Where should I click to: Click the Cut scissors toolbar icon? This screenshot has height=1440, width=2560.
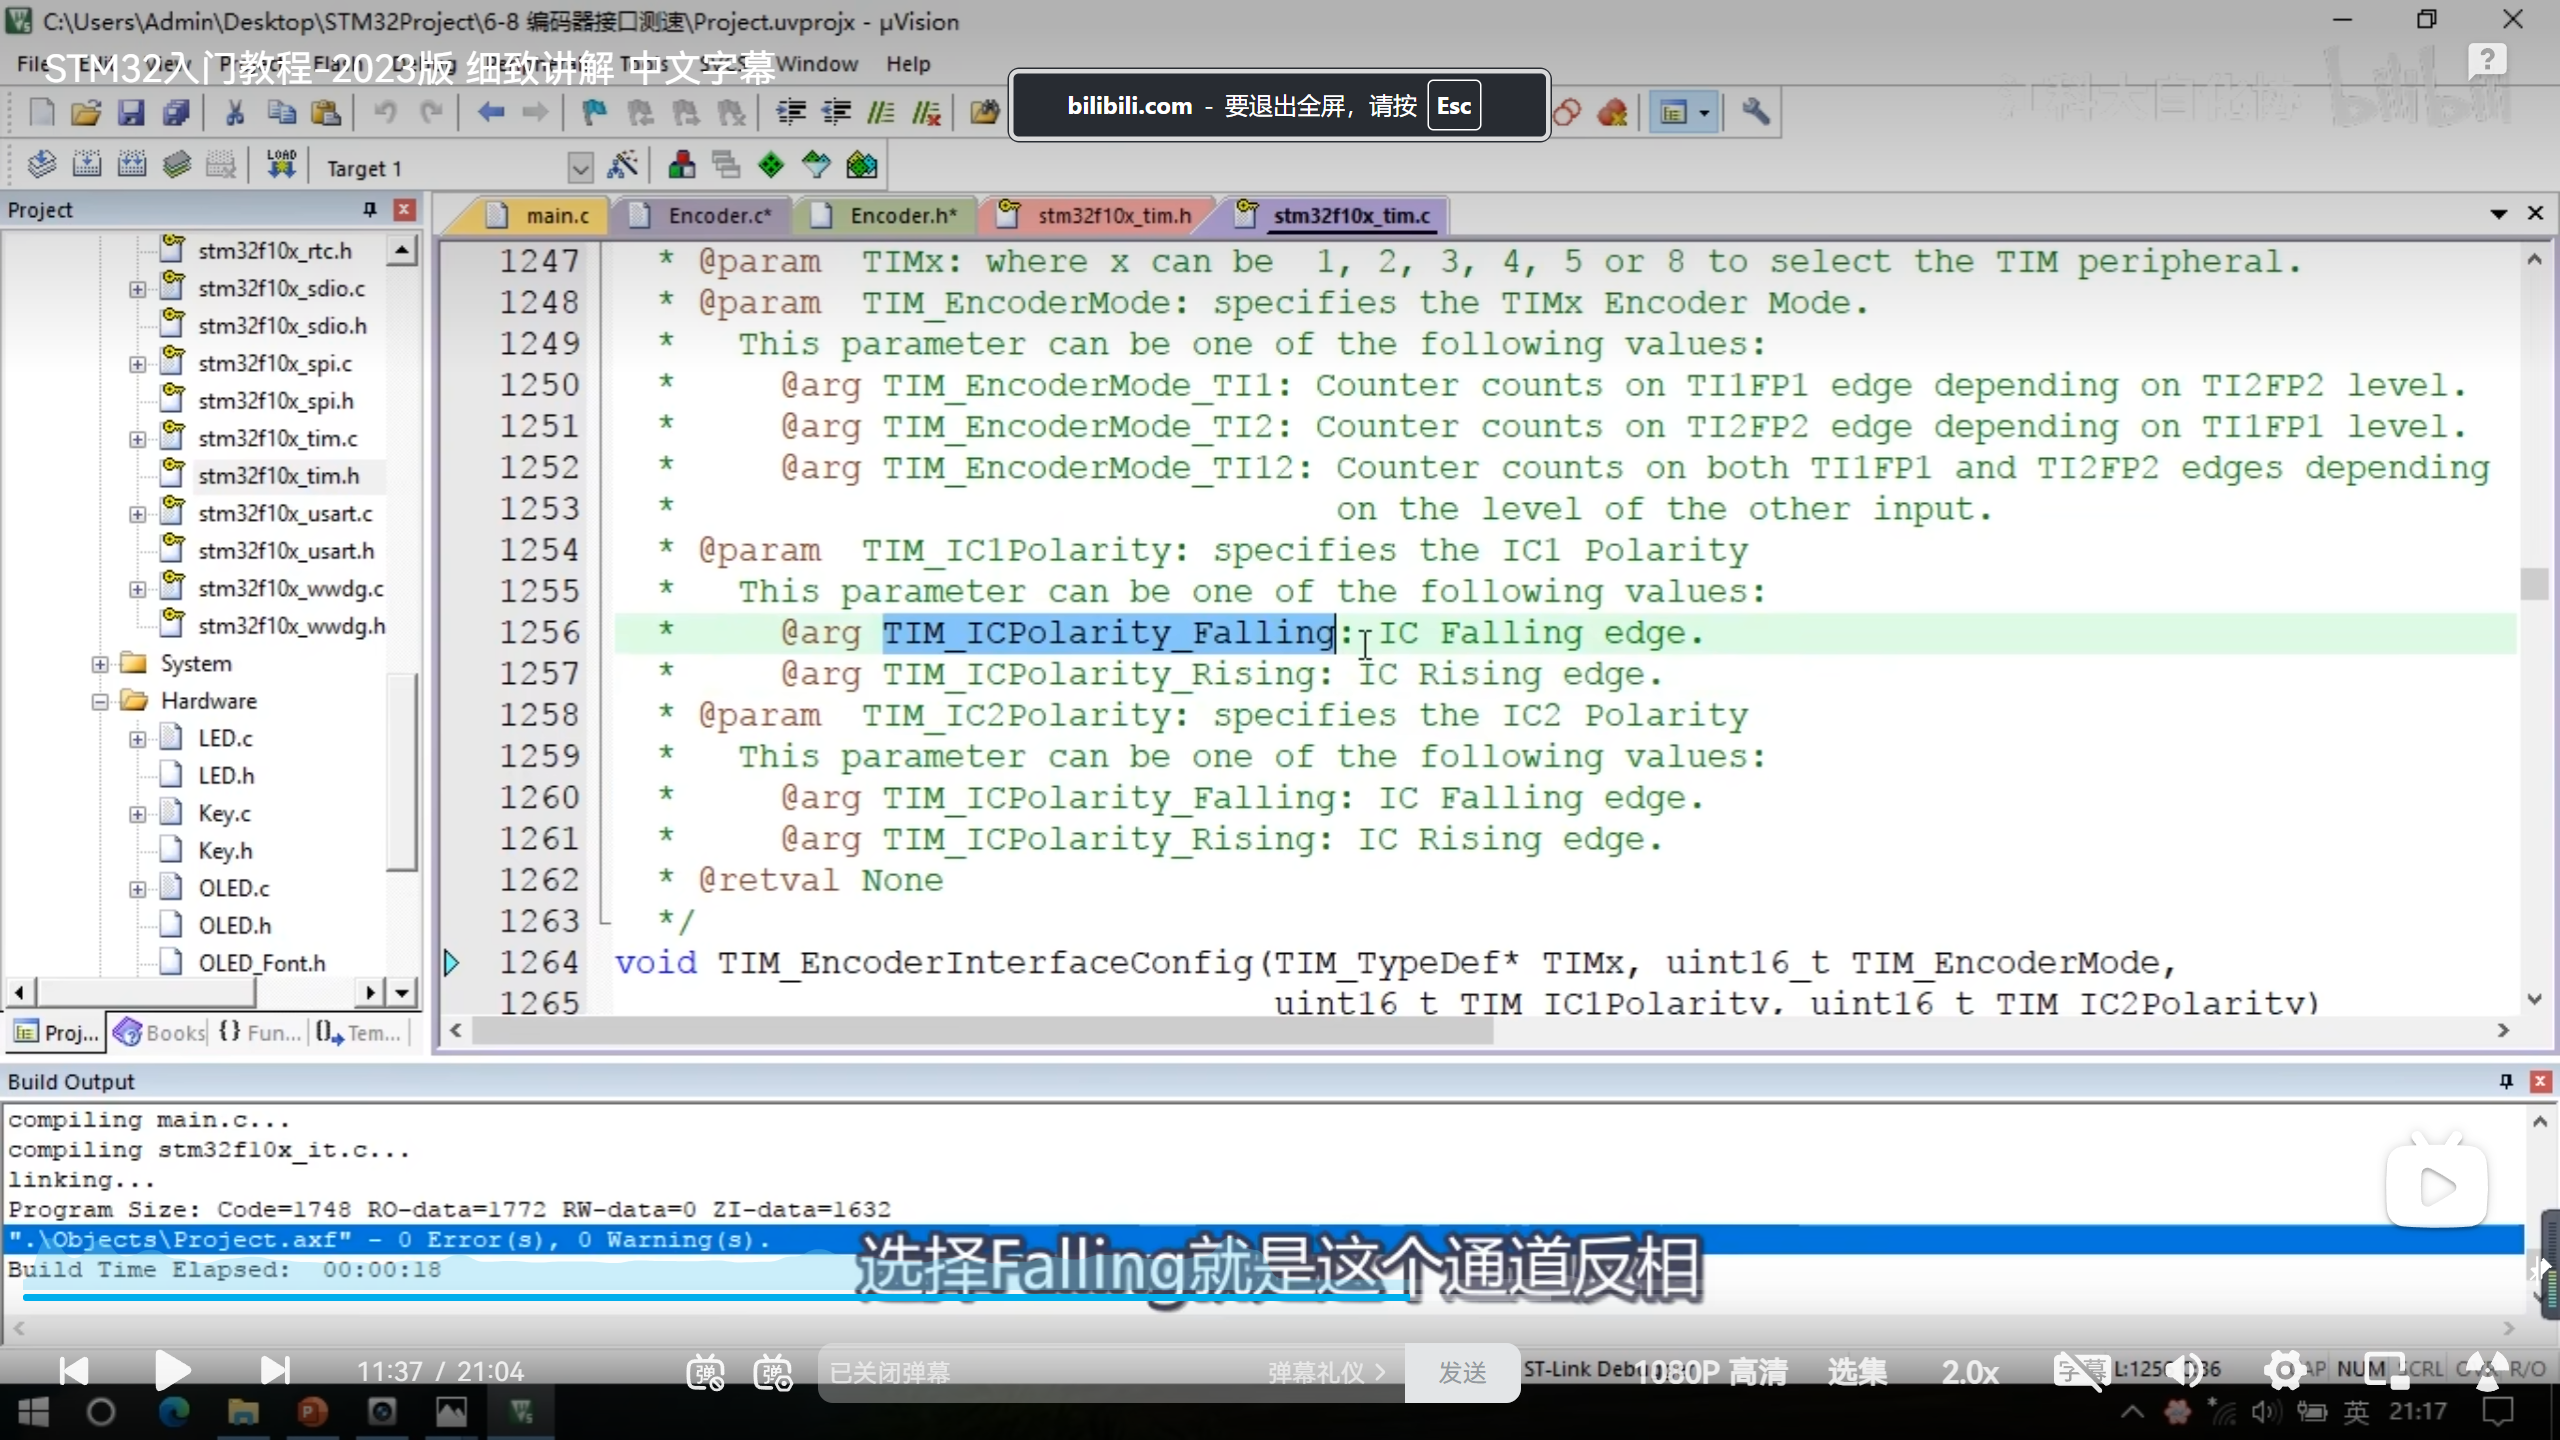point(235,112)
